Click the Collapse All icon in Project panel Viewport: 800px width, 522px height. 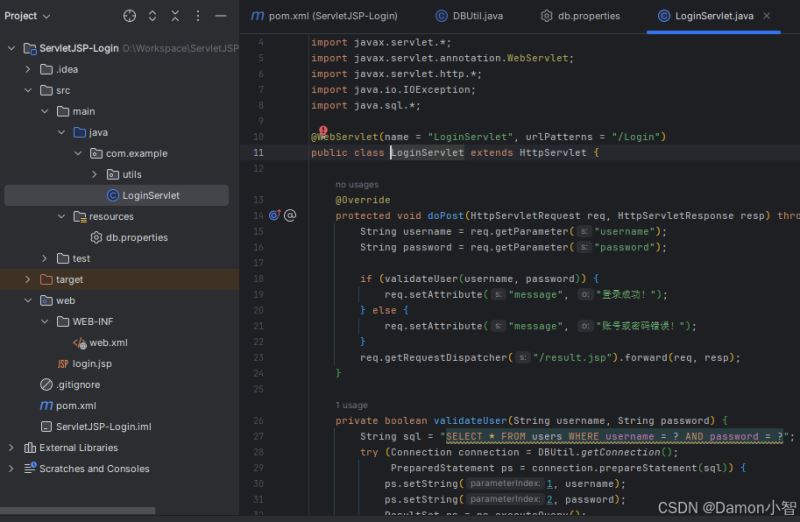[175, 16]
